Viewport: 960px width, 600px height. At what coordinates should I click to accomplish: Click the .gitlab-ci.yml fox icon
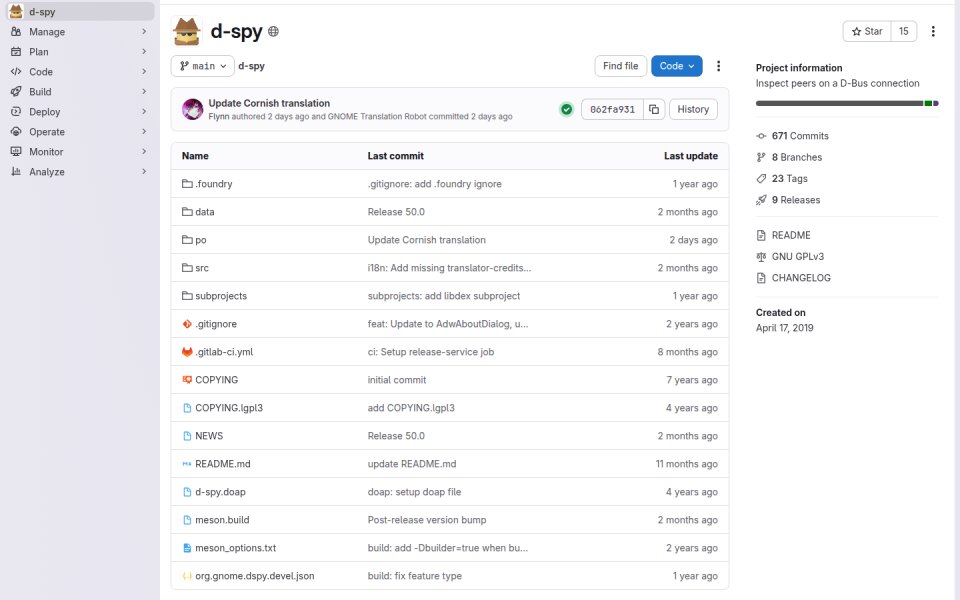click(187, 352)
